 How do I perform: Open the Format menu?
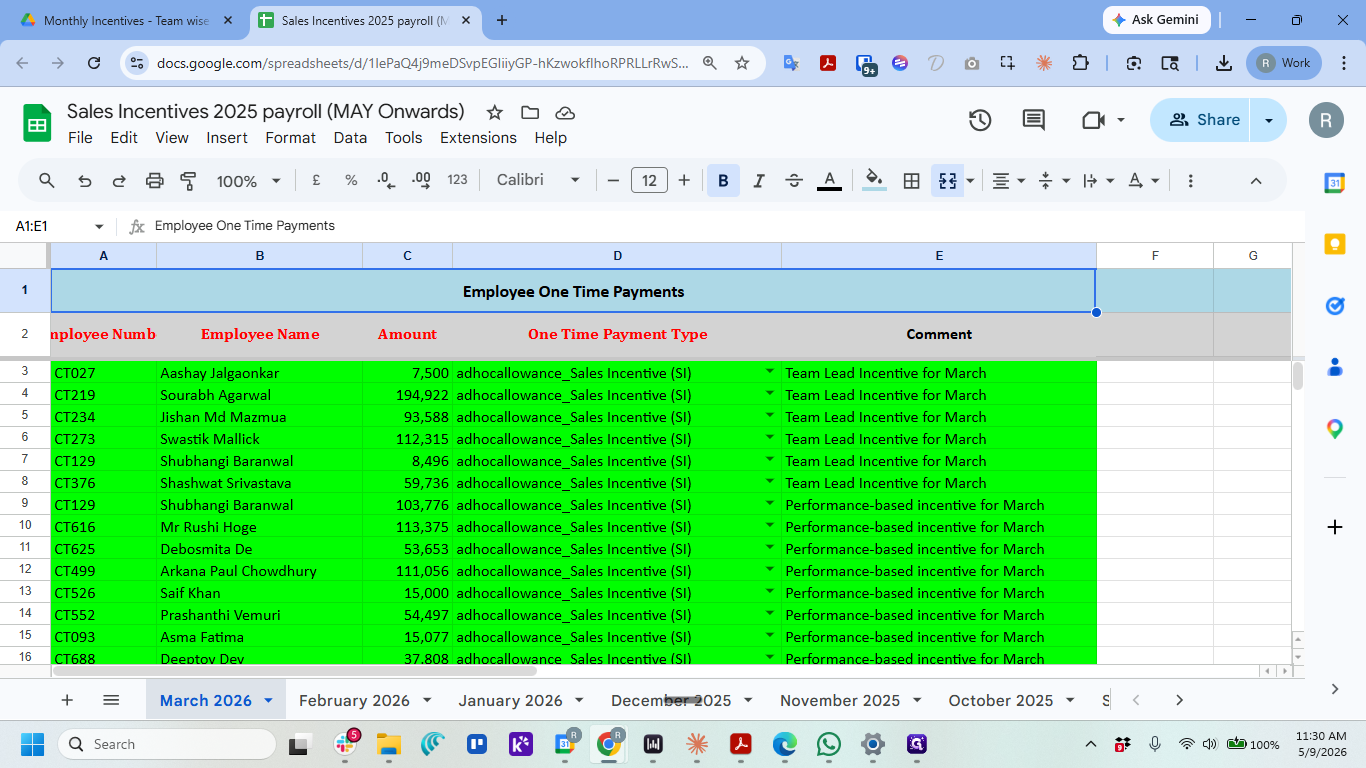click(291, 138)
